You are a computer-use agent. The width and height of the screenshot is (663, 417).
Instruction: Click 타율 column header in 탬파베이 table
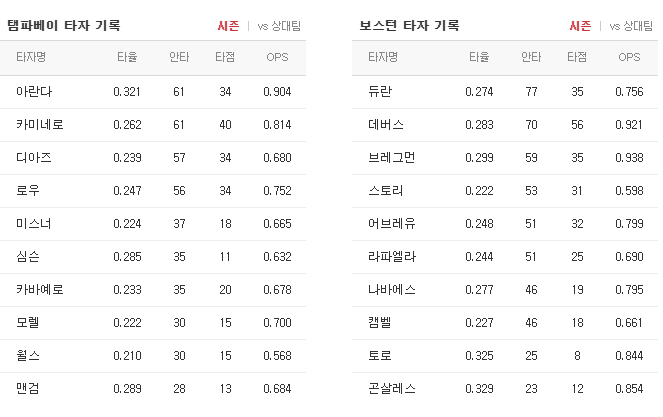[127, 57]
